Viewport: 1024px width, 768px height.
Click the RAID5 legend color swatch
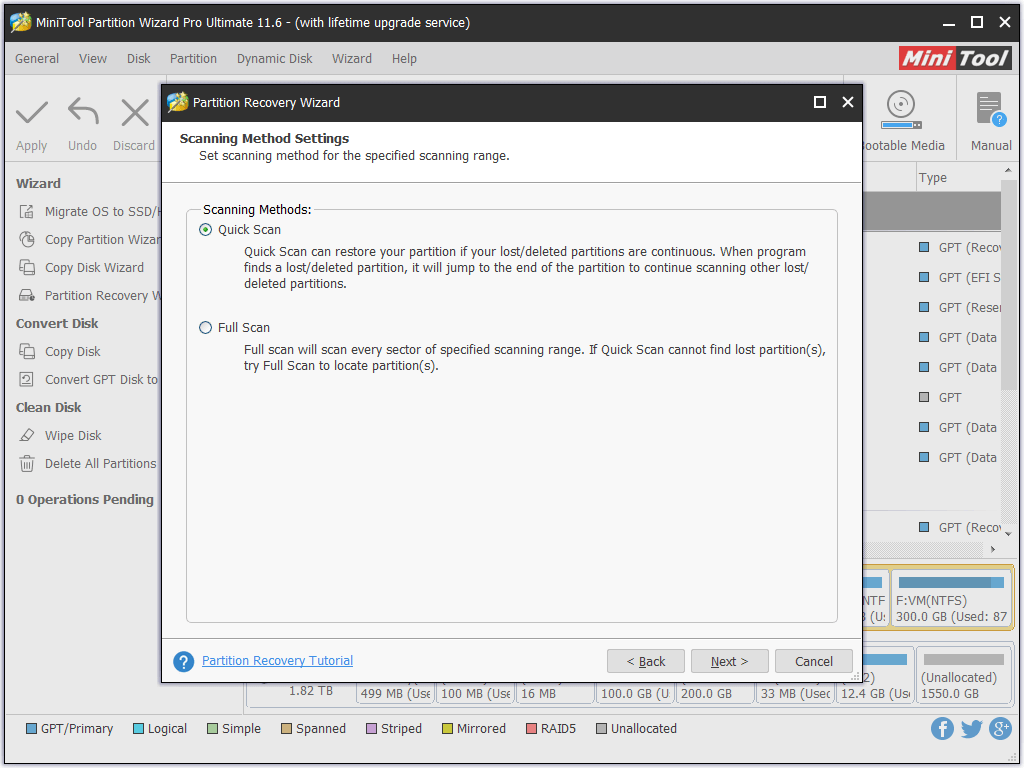click(x=532, y=729)
